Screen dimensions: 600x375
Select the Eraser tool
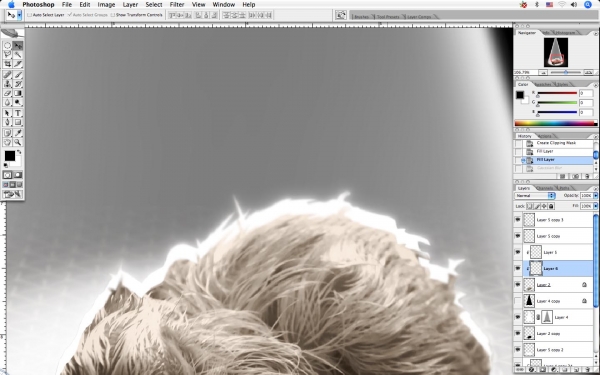coord(7,93)
